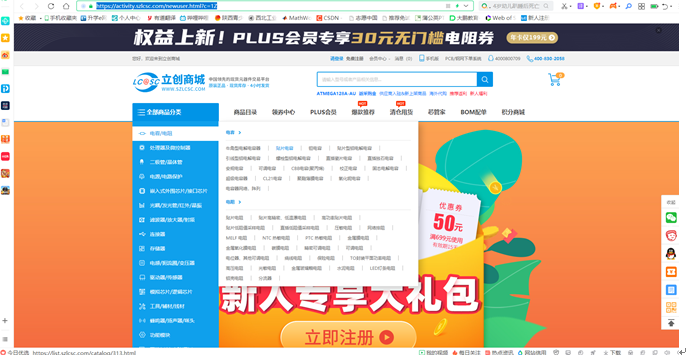Expand 全部商品分类 category menu
This screenshot has width=692, height=360.
[176, 112]
